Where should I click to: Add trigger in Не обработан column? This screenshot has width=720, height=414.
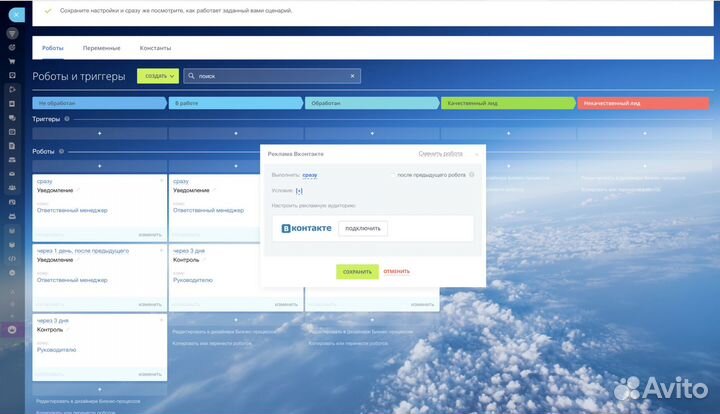click(100, 133)
